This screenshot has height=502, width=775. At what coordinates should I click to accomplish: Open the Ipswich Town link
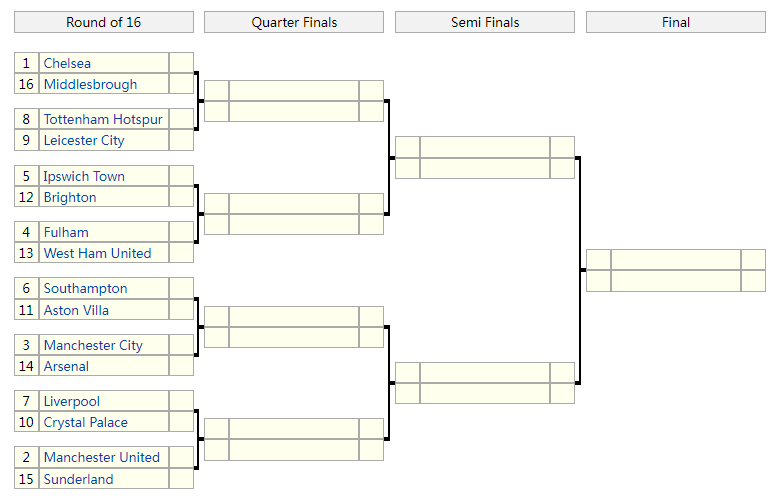click(84, 176)
